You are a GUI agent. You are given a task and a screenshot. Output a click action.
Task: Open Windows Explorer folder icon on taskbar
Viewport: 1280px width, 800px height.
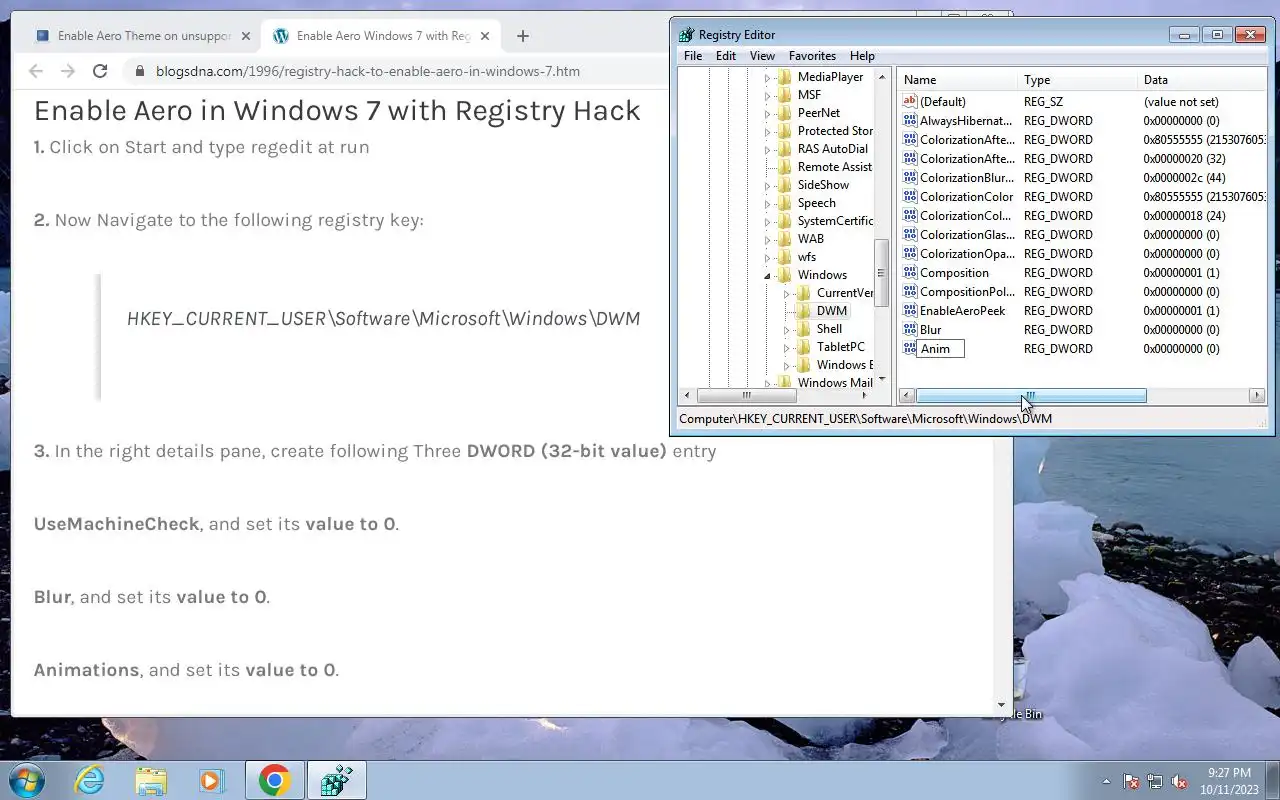pos(151,780)
